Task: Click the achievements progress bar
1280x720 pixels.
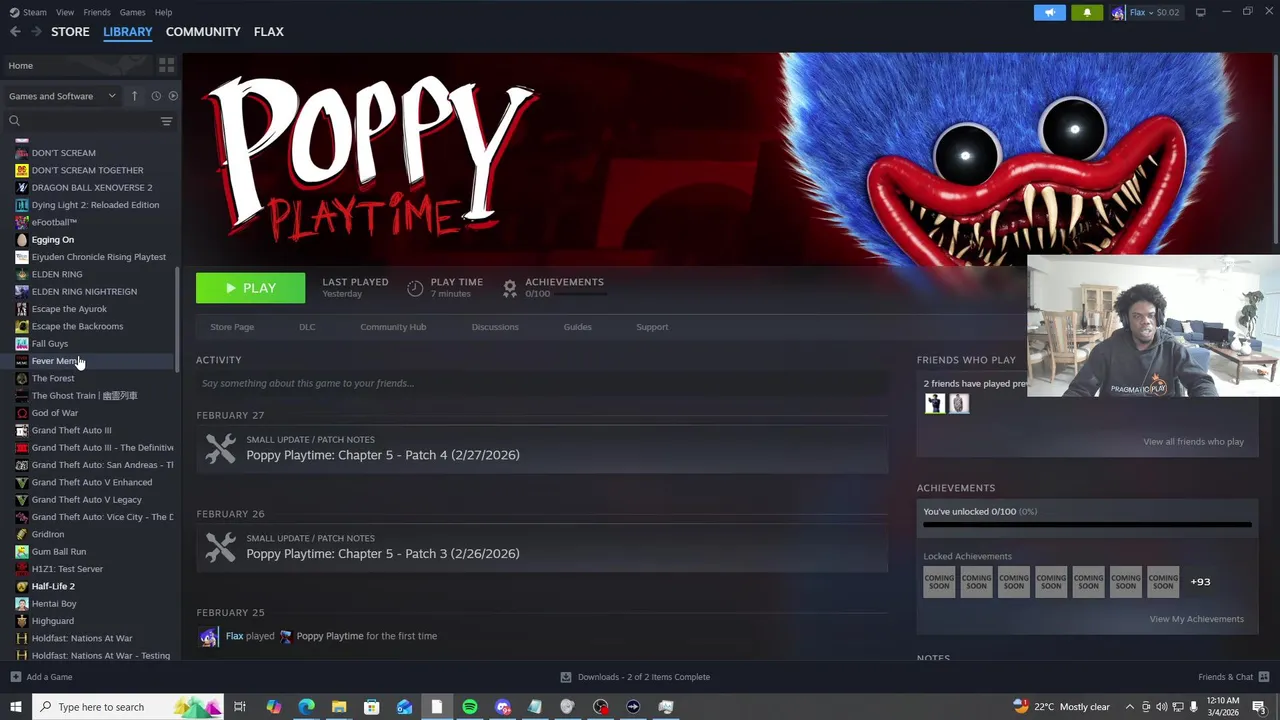Action: click(1087, 524)
